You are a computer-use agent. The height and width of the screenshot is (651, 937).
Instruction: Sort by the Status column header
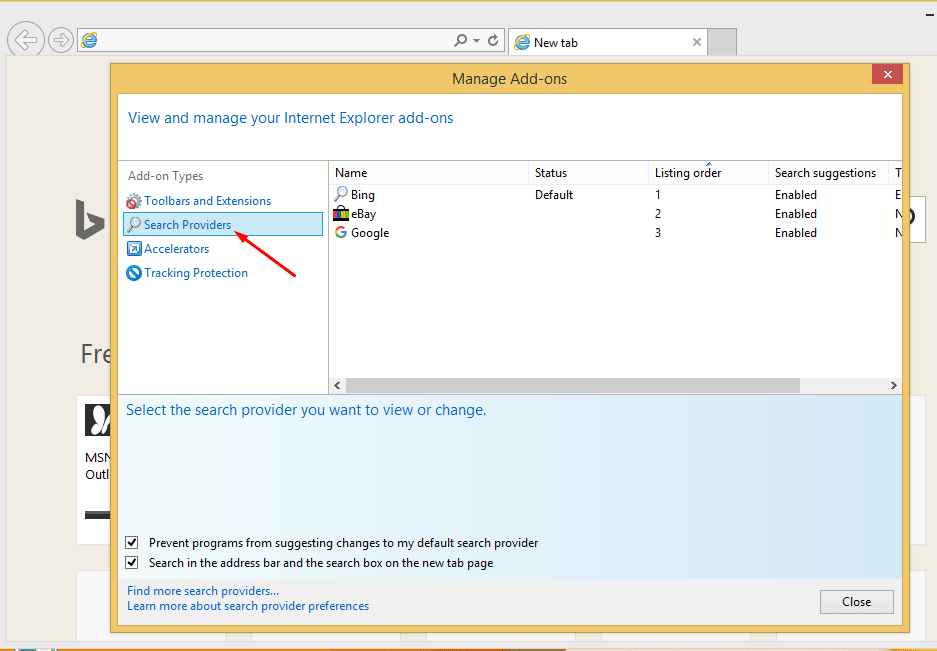(589, 173)
